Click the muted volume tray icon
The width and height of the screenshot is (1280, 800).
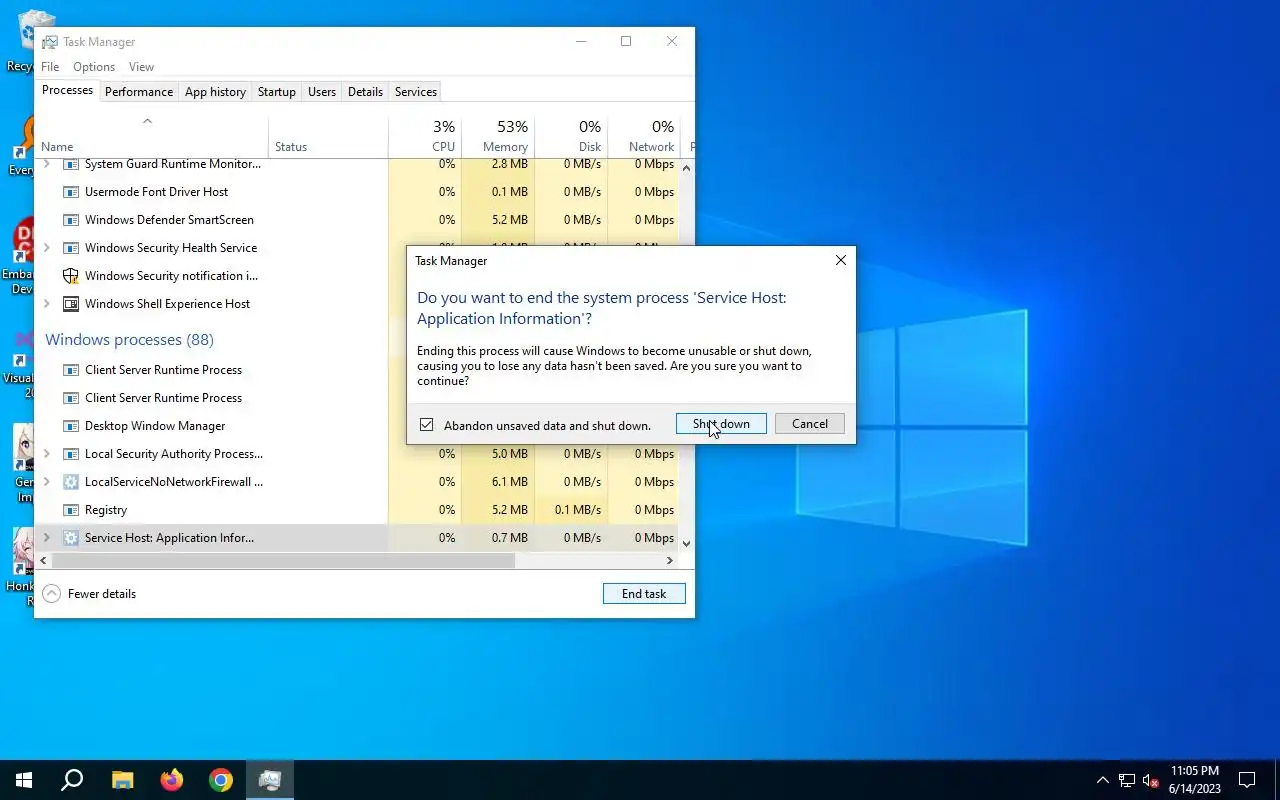tap(1151, 781)
